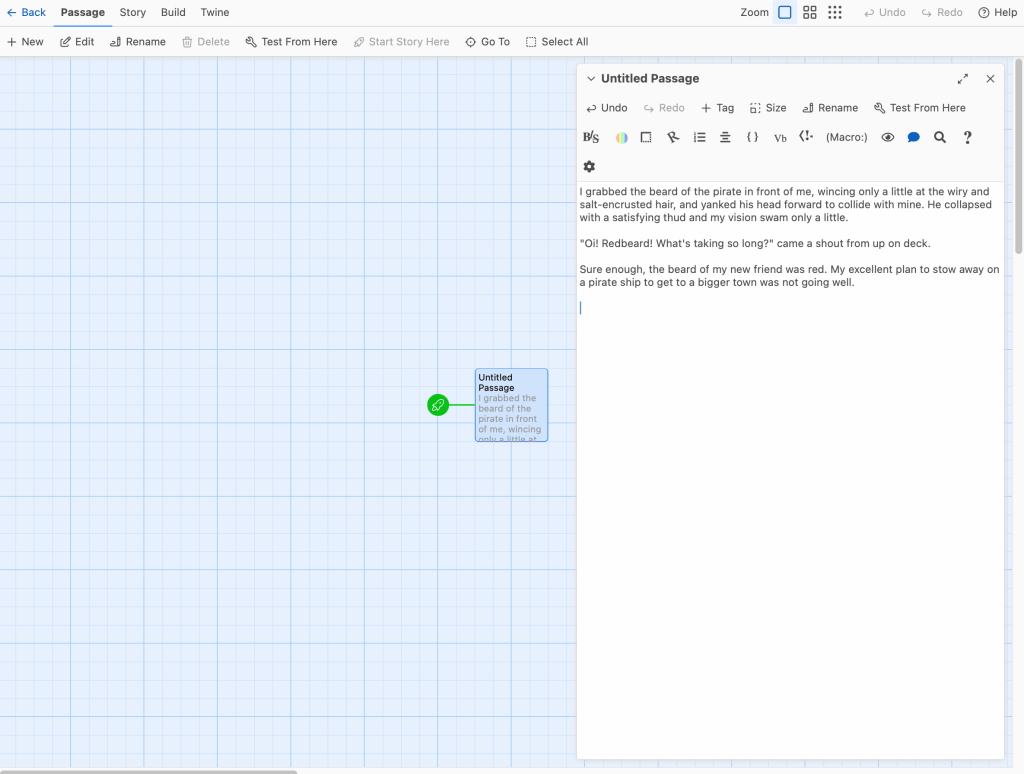Collapse the Untitled Passage panel chevron
The height and width of the screenshot is (774, 1024).
590,79
